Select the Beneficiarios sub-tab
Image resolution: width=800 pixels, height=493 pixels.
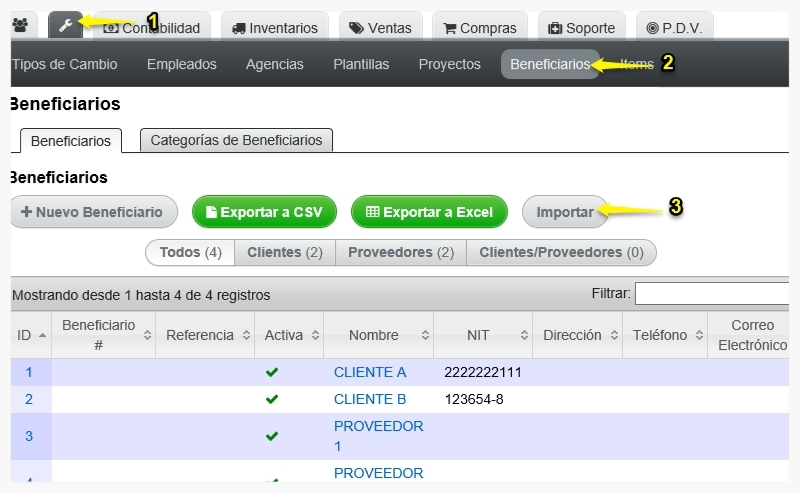(x=71, y=141)
